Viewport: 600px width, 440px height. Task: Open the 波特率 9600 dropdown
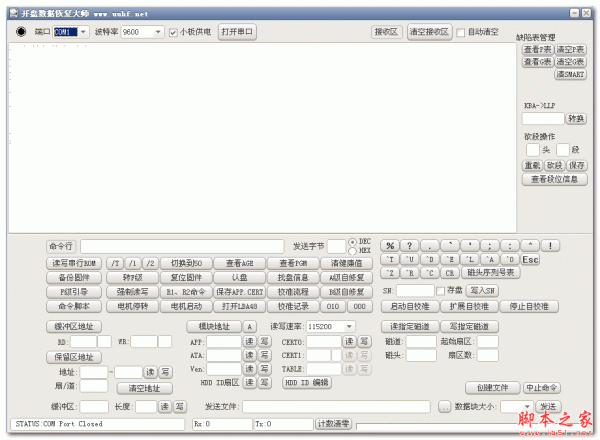(x=158, y=32)
